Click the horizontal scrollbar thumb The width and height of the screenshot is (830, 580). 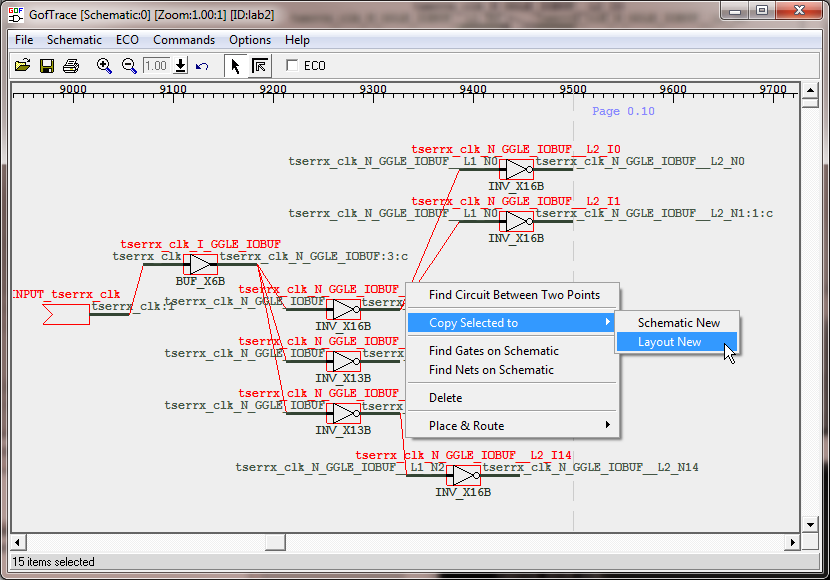click(x=274, y=542)
